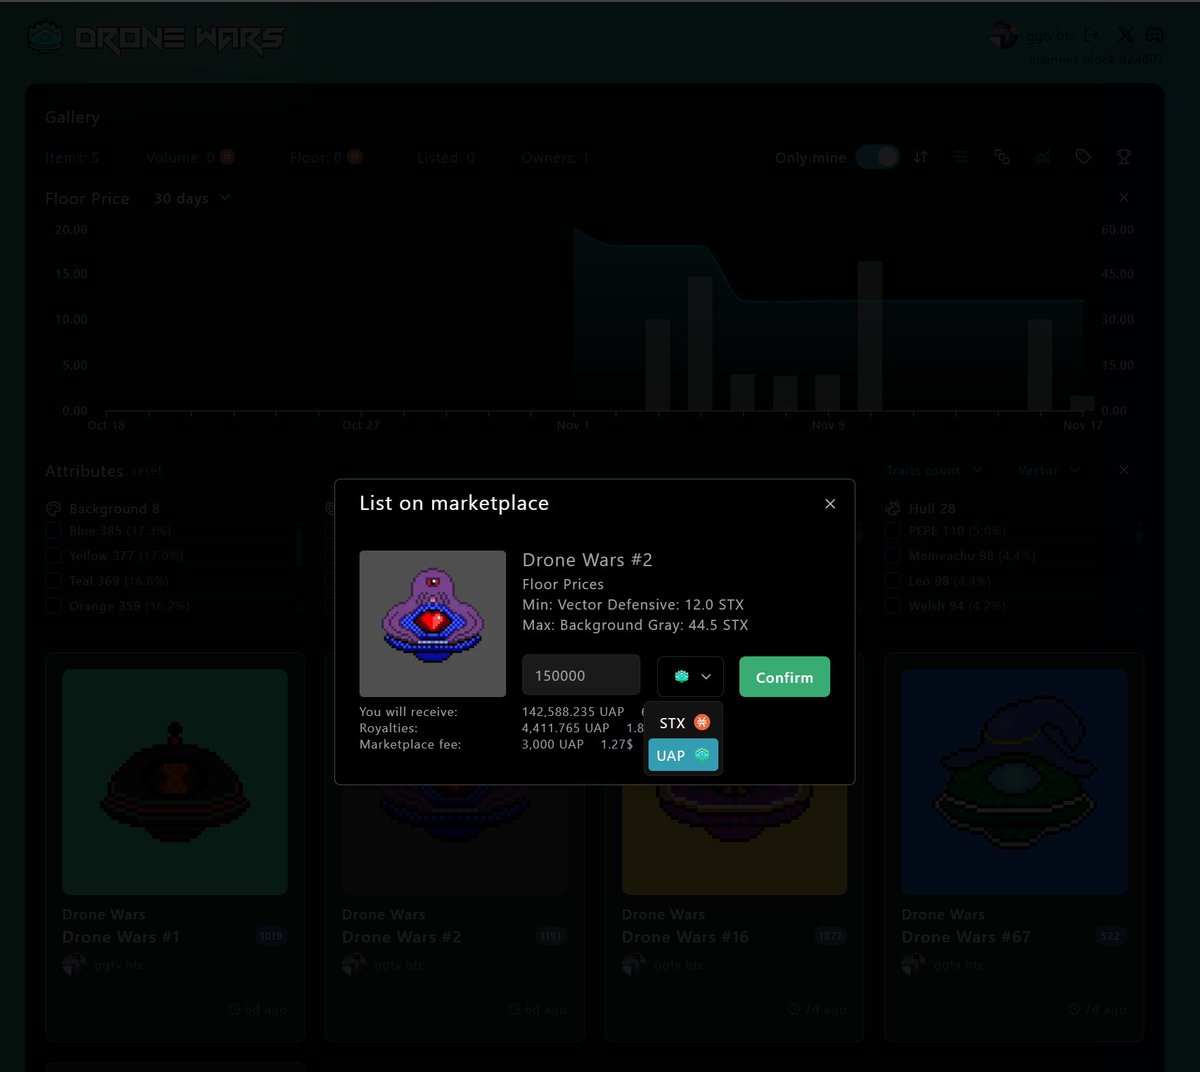Open the Drone Wars #67 card image
The image size is (1200, 1072).
(1014, 782)
